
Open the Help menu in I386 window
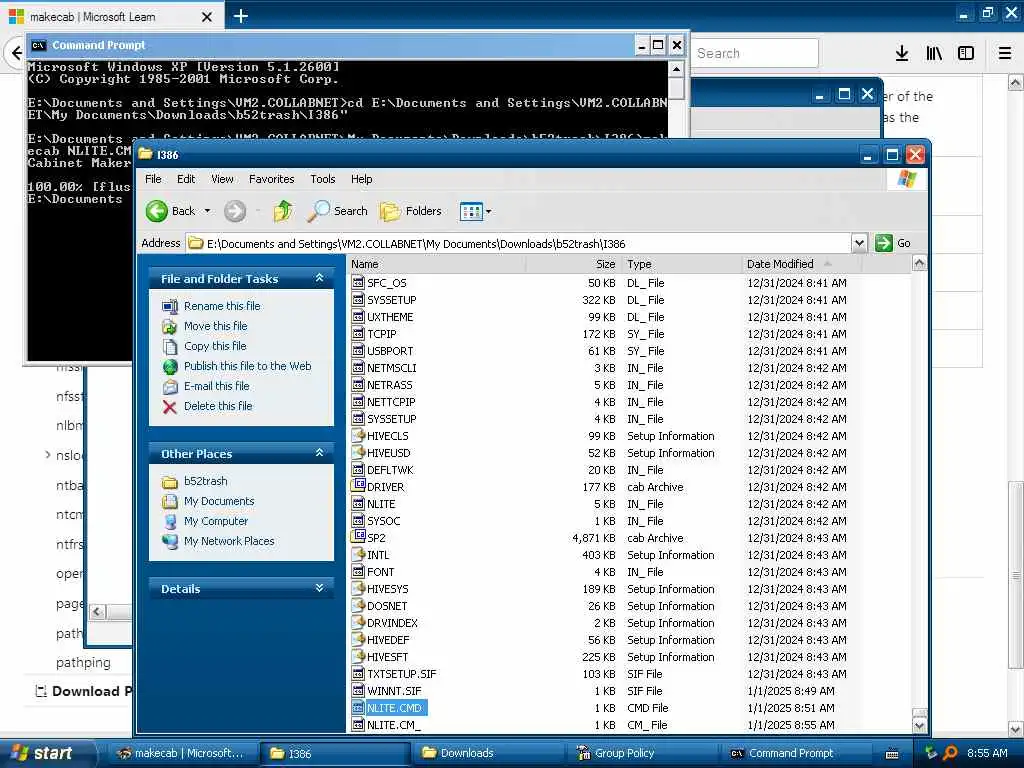click(x=361, y=179)
